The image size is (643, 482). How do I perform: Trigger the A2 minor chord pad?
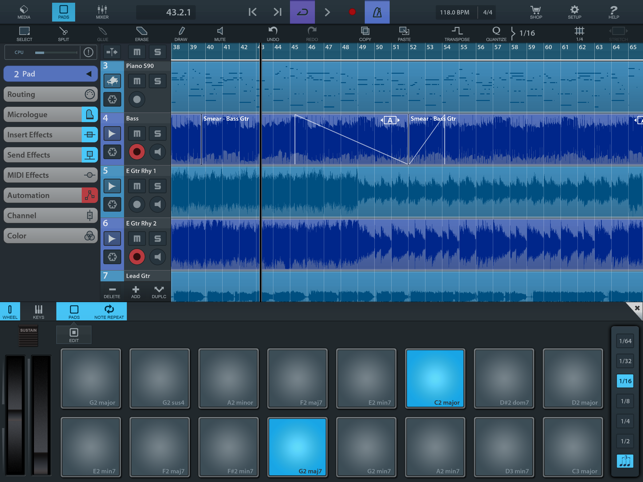[228, 378]
